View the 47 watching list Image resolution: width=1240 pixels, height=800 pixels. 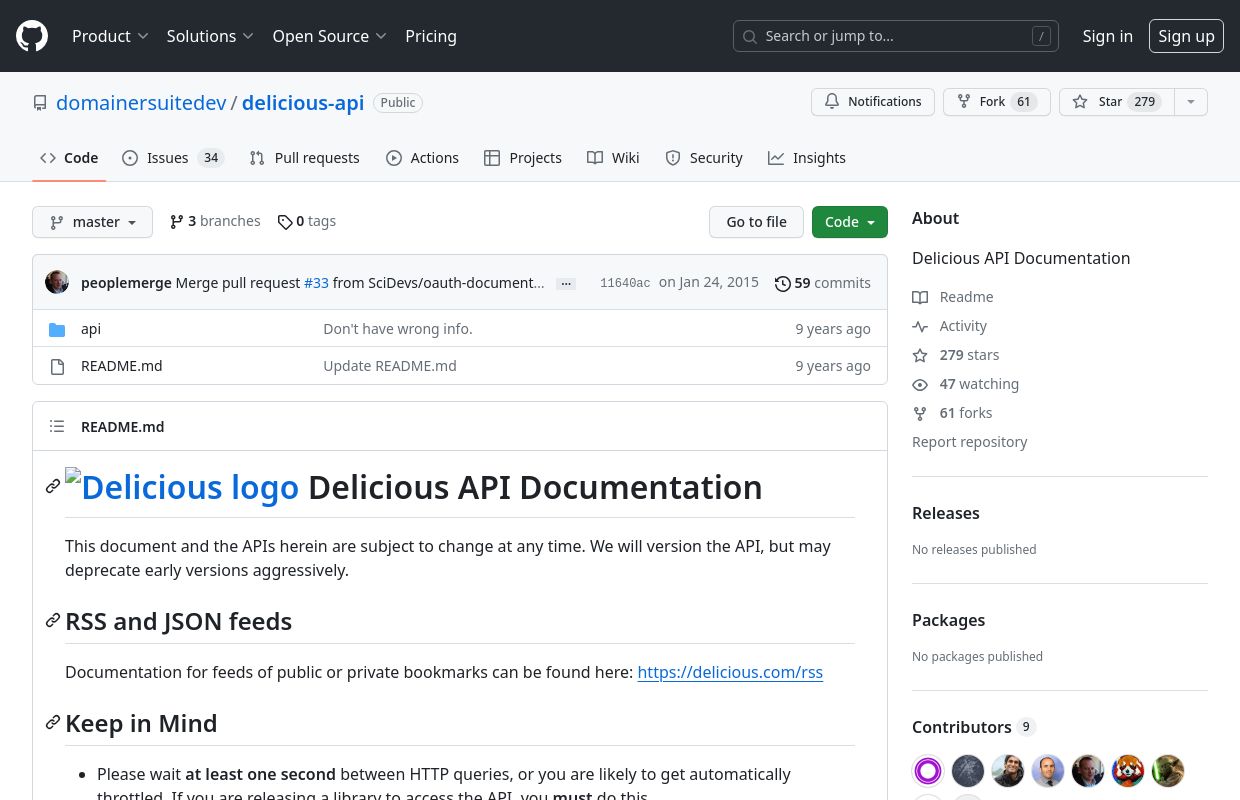pyautogui.click(x=966, y=384)
